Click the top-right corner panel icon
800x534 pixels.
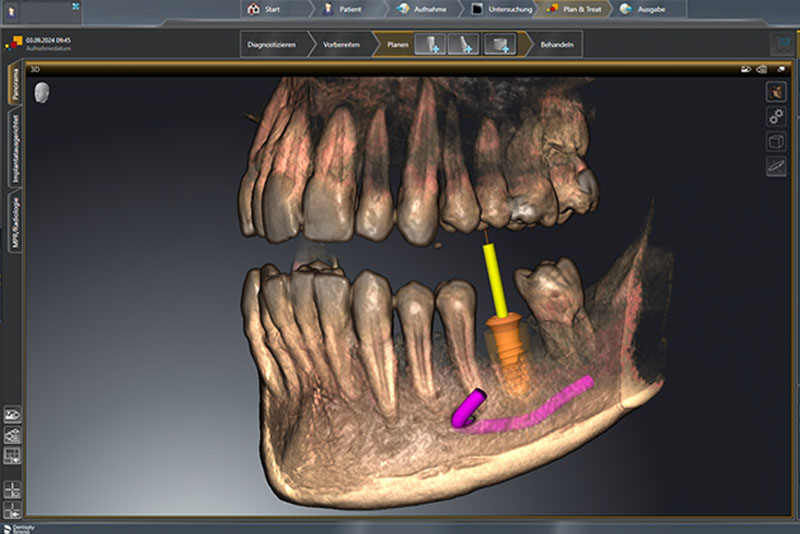tap(781, 44)
